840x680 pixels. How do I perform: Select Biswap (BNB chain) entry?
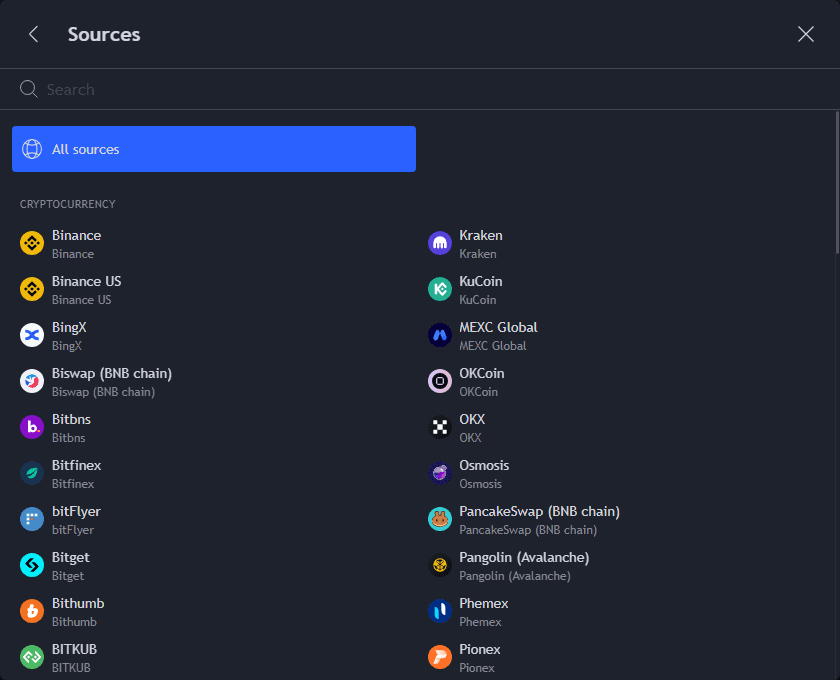pyautogui.click(x=111, y=381)
